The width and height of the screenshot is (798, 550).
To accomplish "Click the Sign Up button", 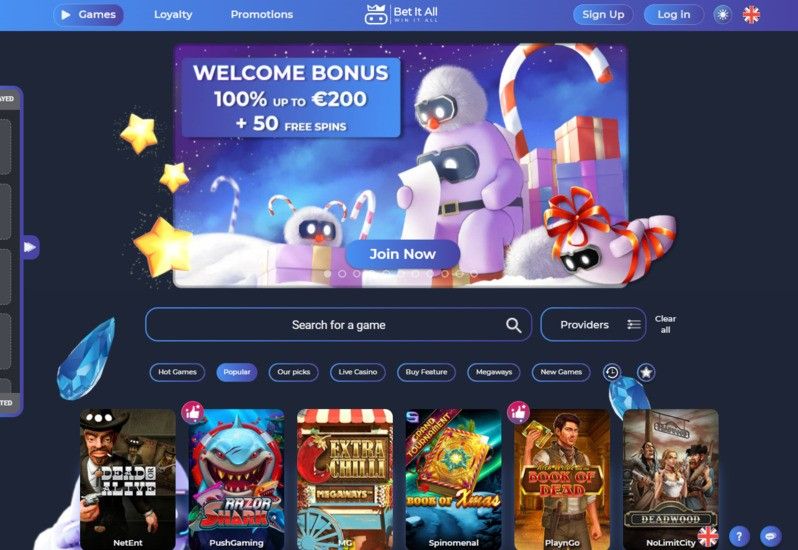I will coord(603,15).
